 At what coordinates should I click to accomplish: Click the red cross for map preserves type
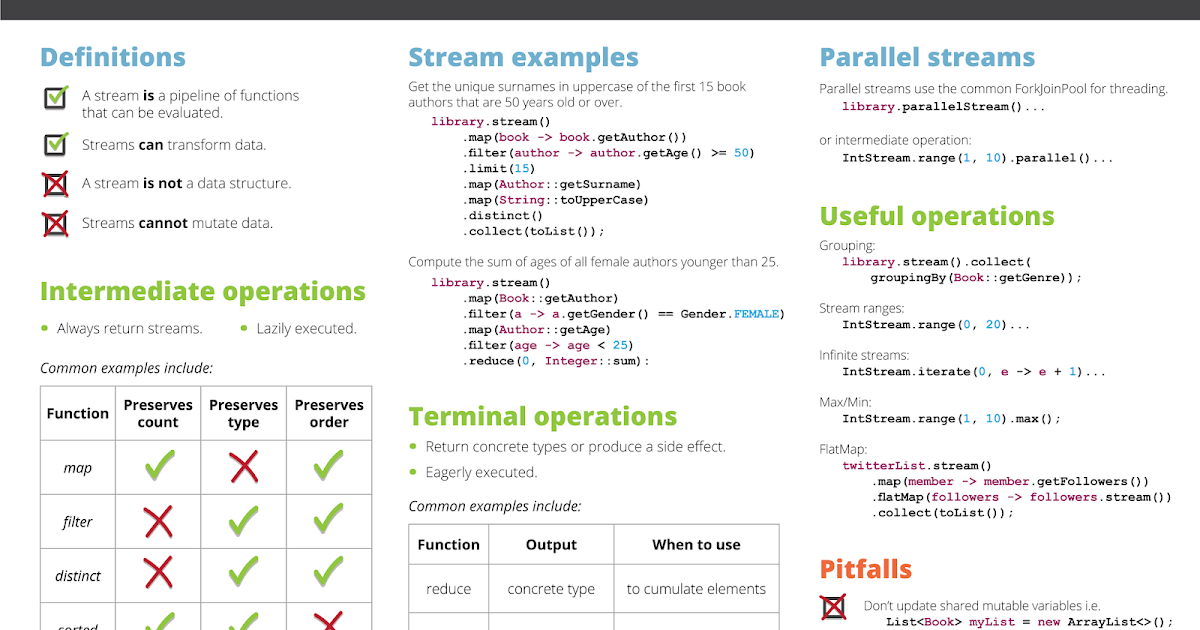(243, 467)
